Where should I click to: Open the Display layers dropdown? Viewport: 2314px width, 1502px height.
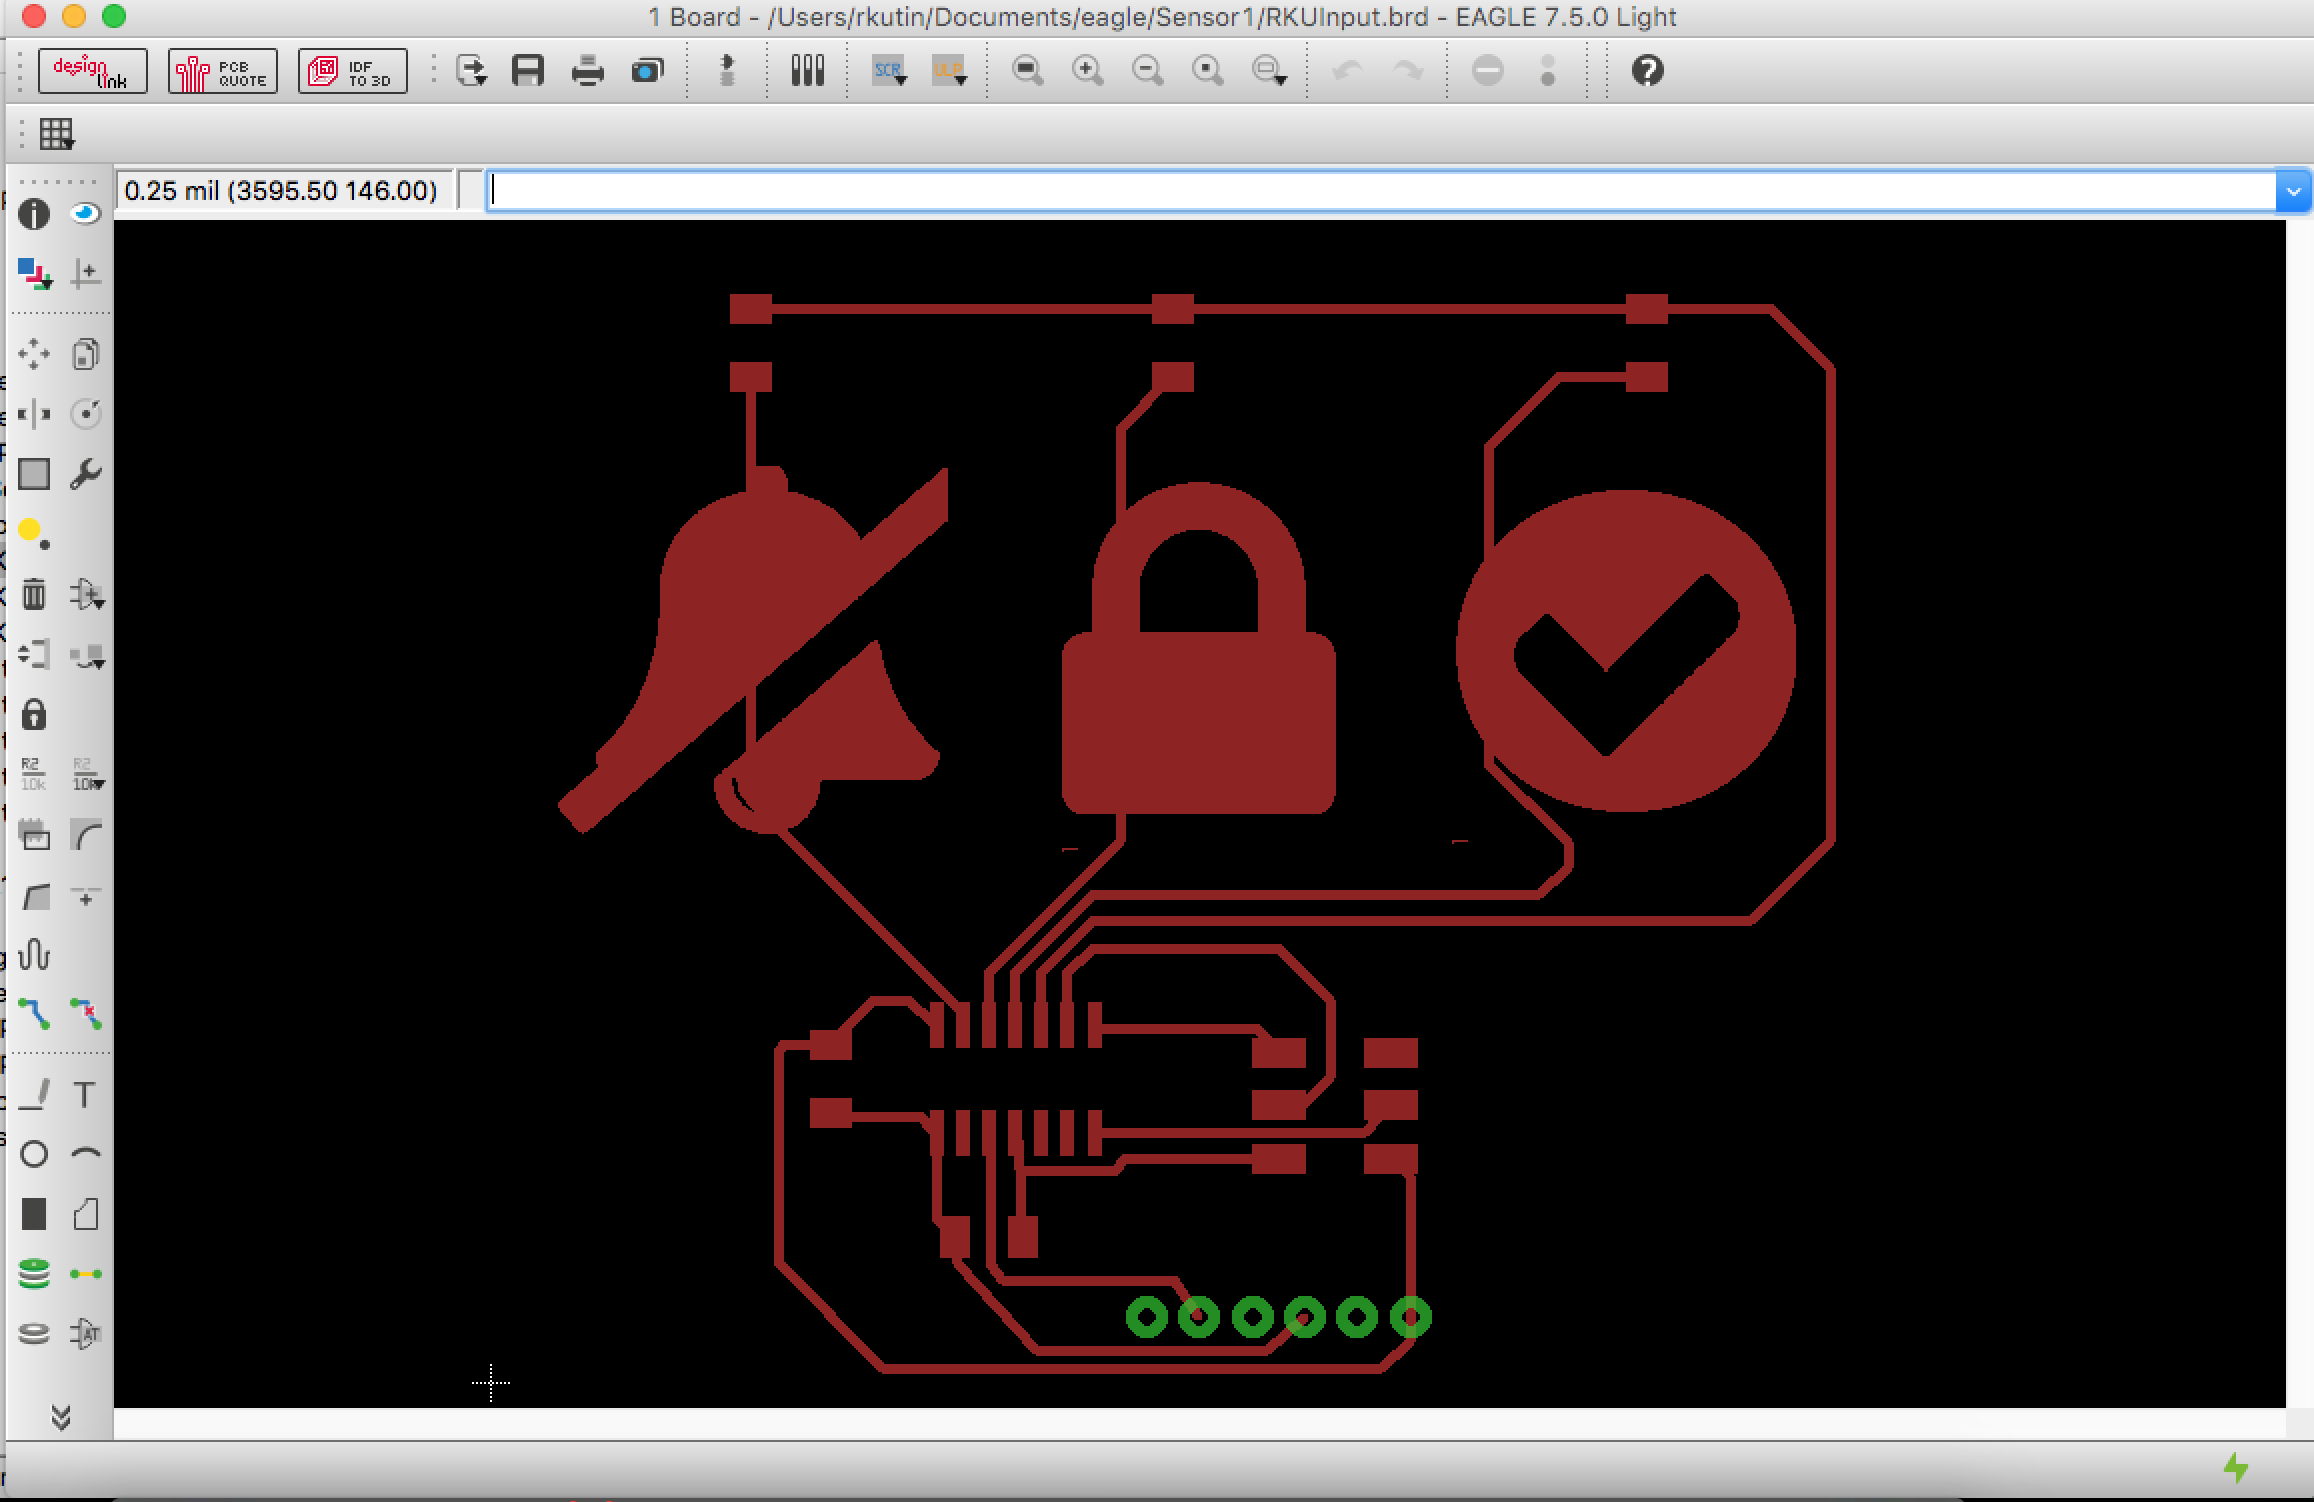(x=34, y=274)
